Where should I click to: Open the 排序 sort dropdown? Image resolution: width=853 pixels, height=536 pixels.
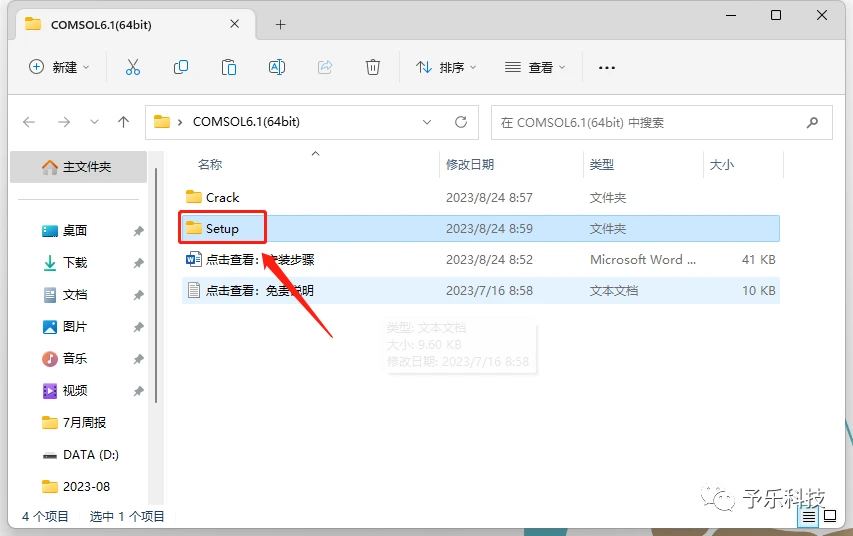[446, 67]
